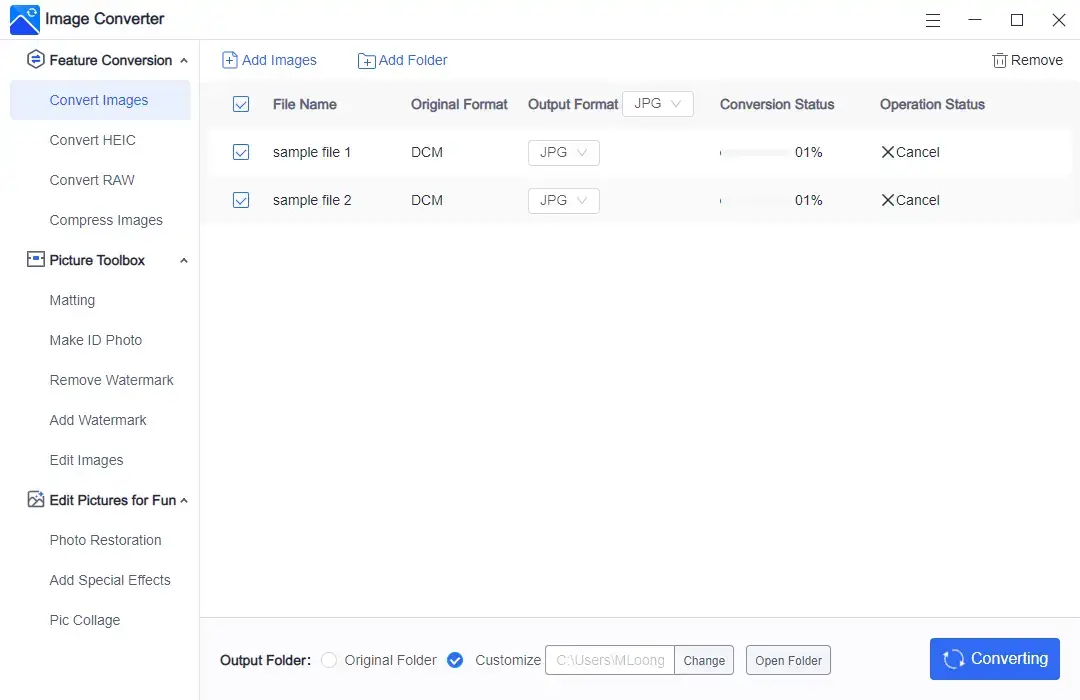Toggle the select-all checkbox in header
Viewport: 1080px width, 700px height.
pyautogui.click(x=241, y=104)
